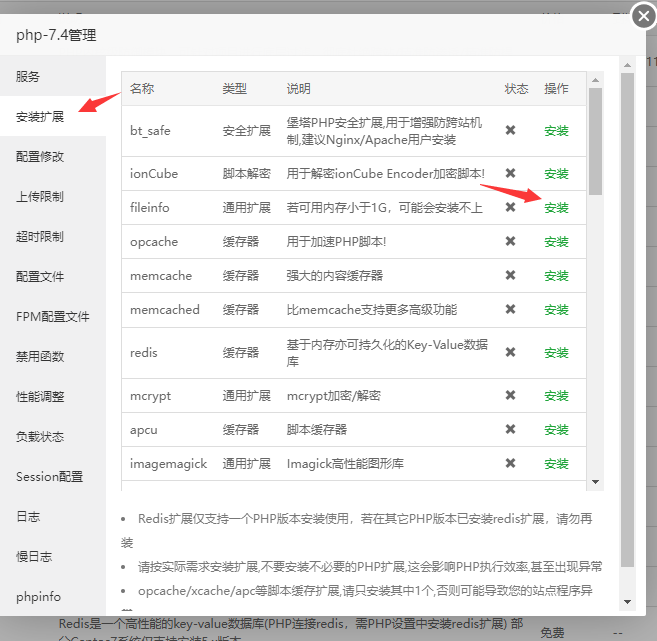This screenshot has width=657, height=641.
Task: Install the redis extension
Action: (556, 353)
